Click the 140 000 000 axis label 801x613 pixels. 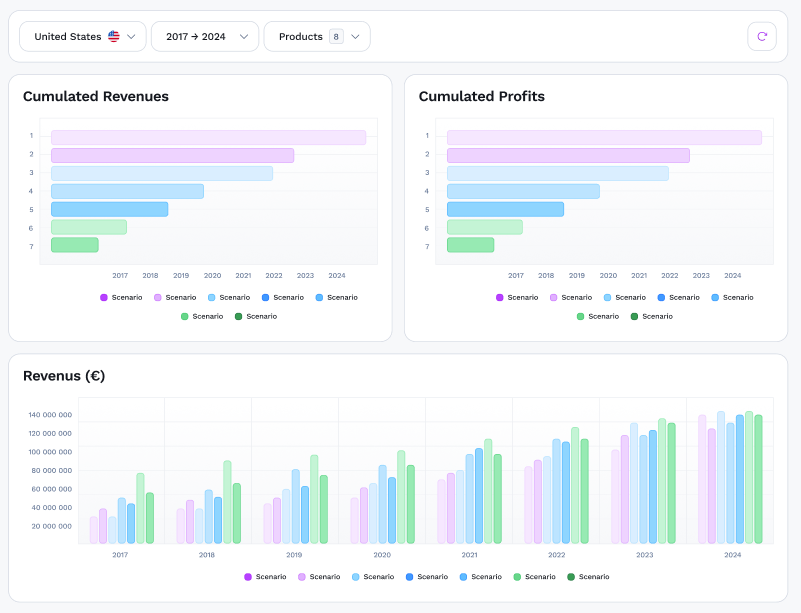click(x=50, y=415)
